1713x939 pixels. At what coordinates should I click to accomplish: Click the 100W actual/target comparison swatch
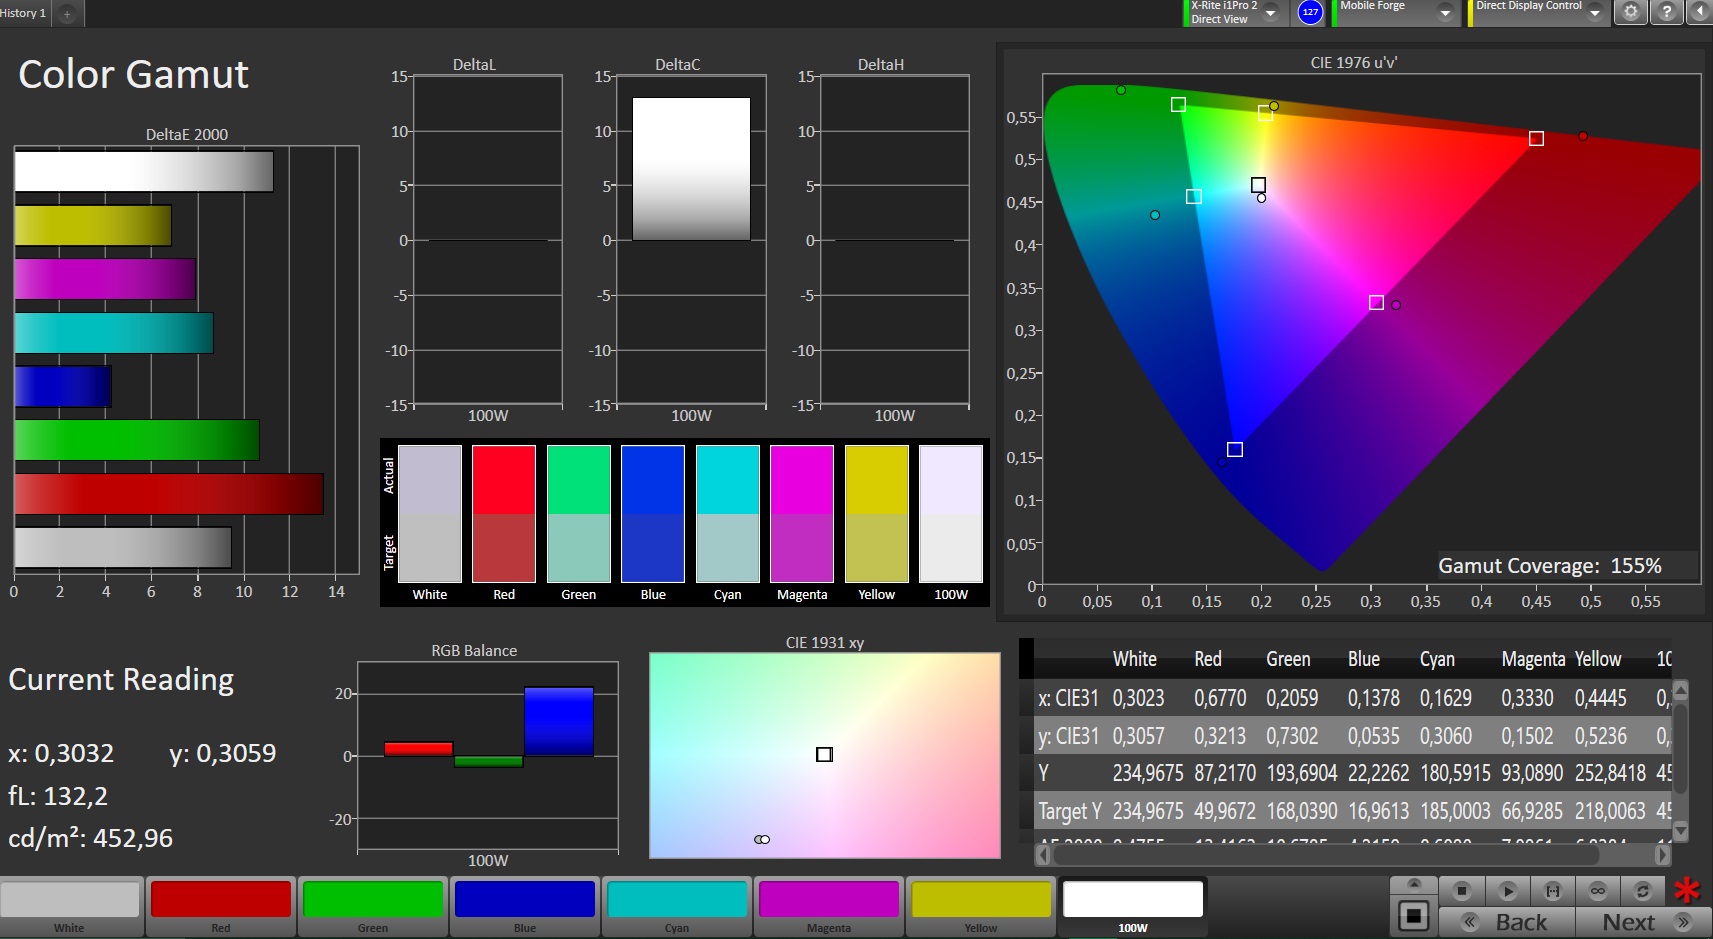(951, 514)
